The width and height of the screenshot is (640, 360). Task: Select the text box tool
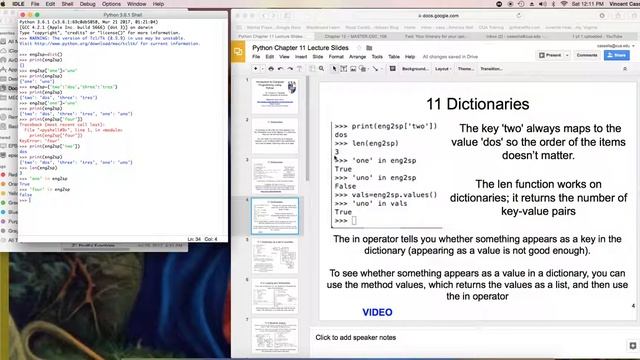coord(344,69)
